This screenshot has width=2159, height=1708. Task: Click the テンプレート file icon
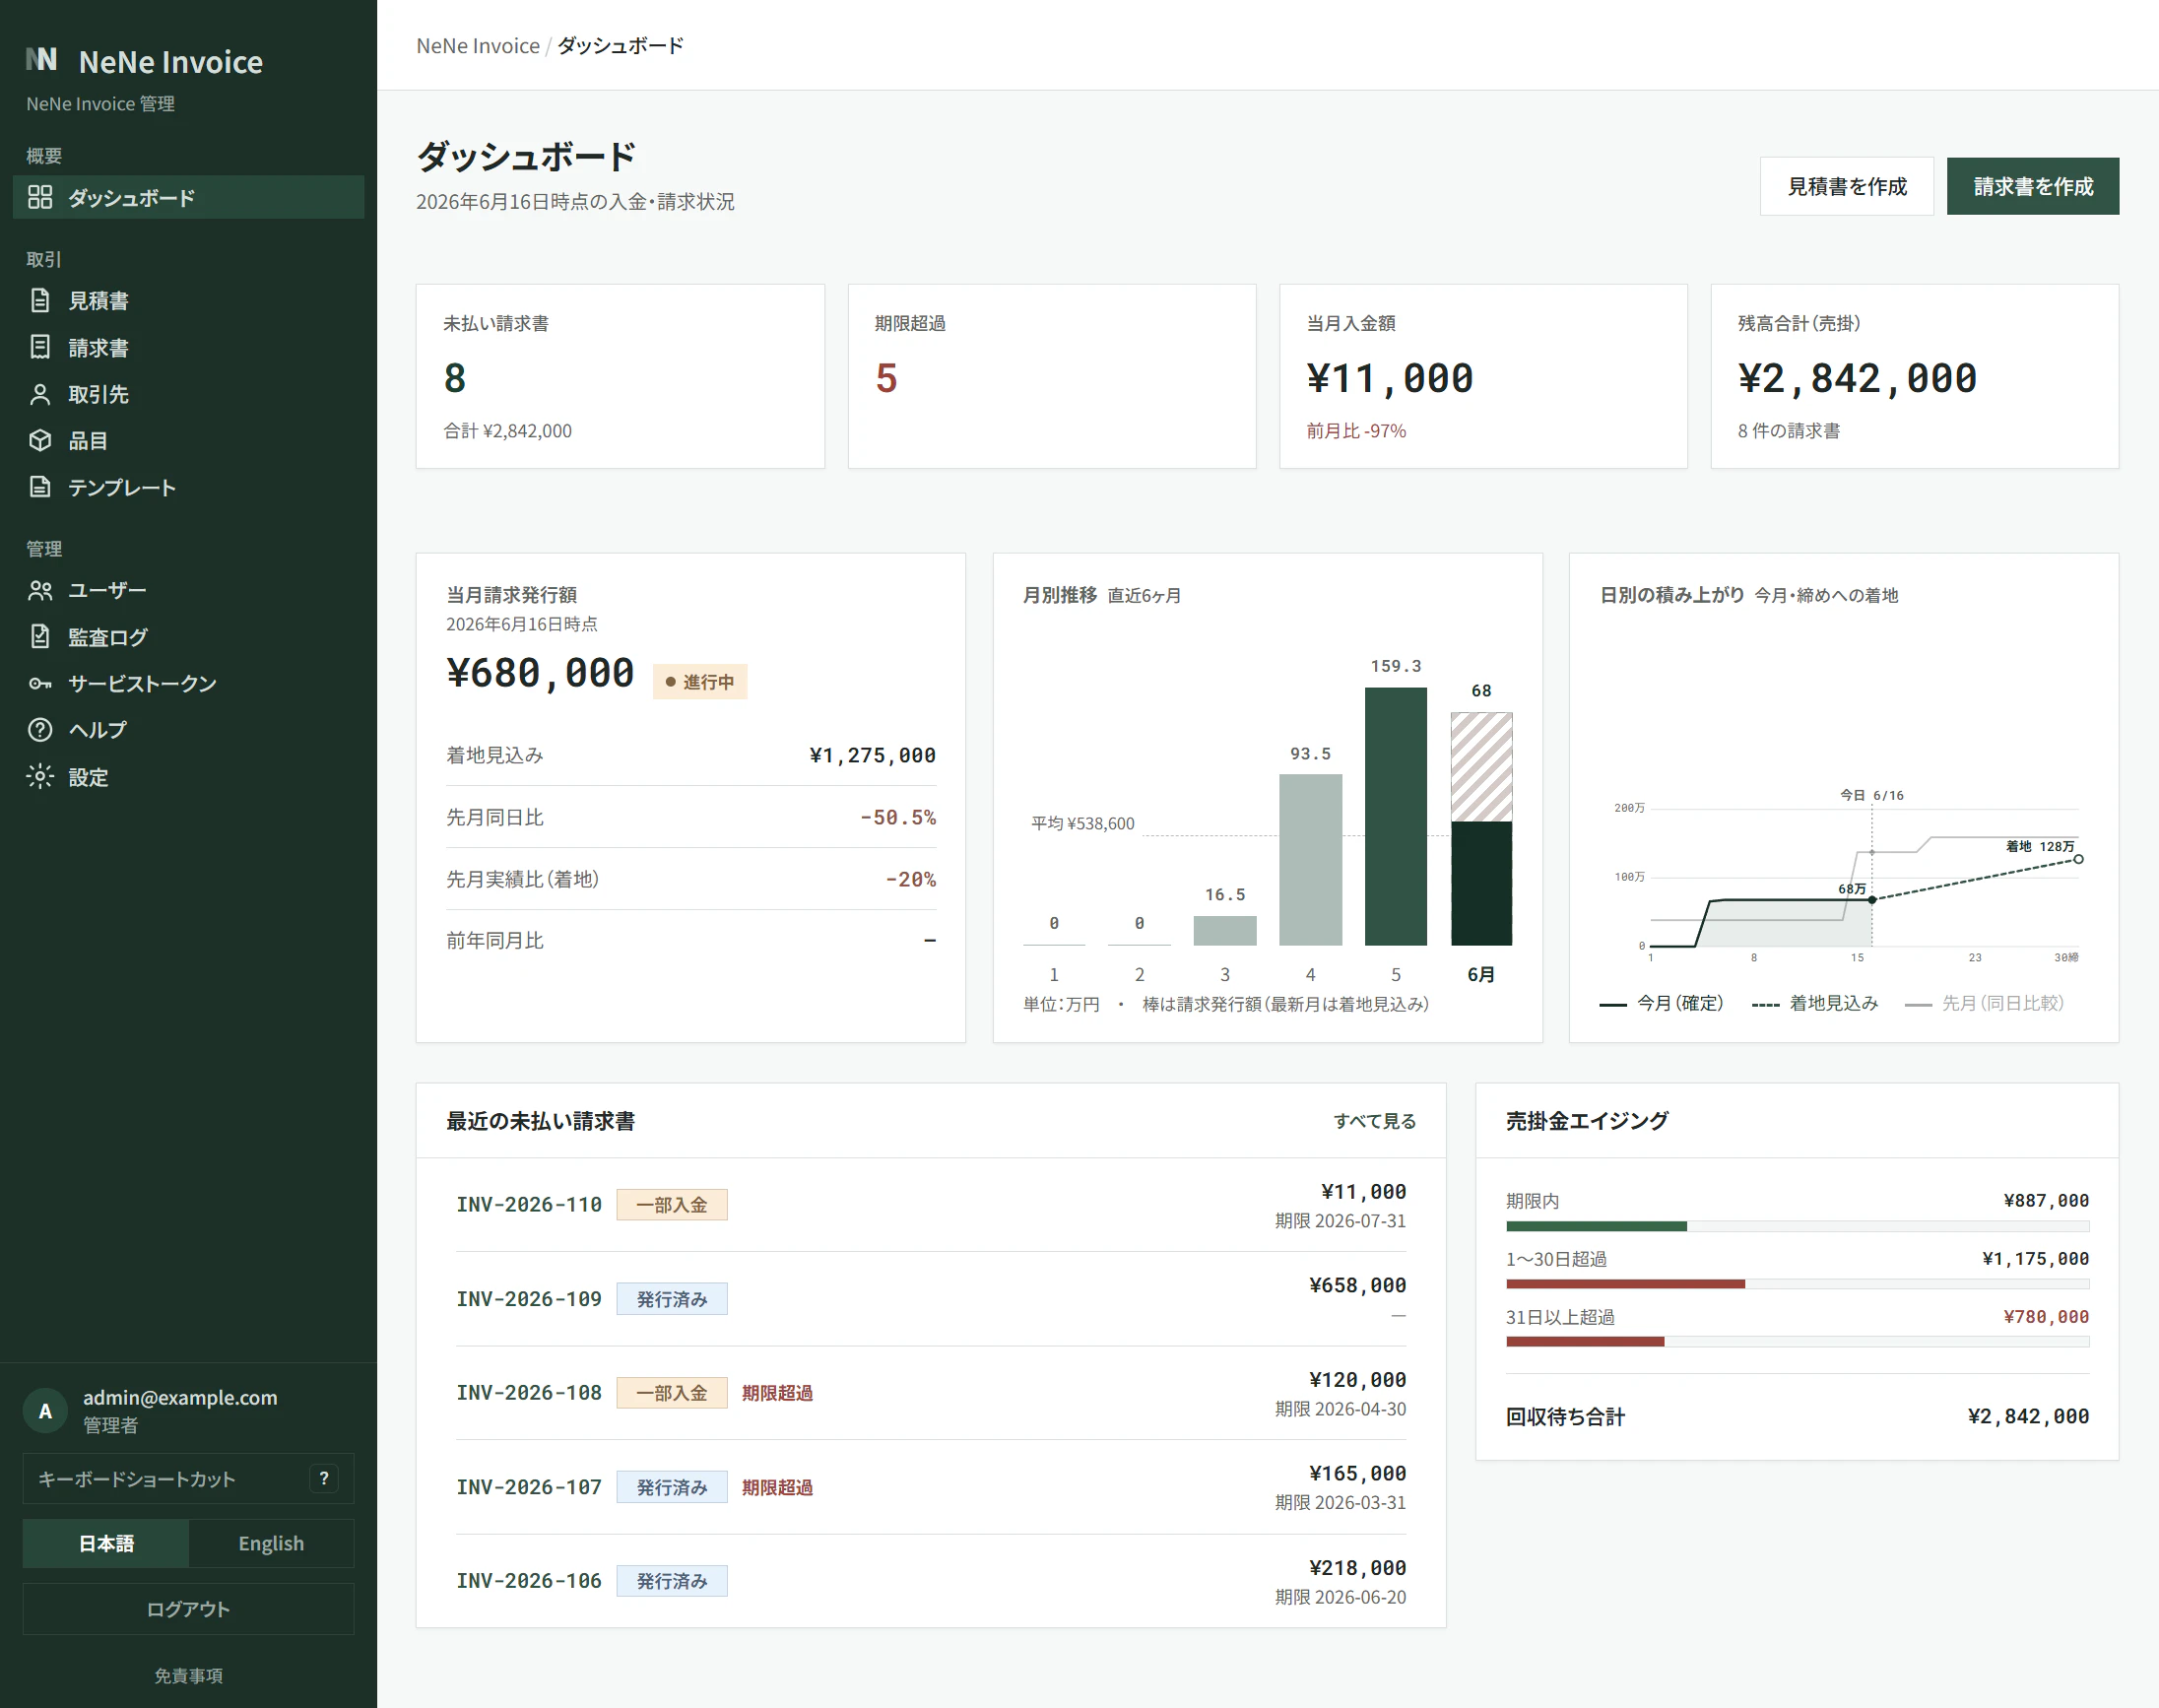40,487
